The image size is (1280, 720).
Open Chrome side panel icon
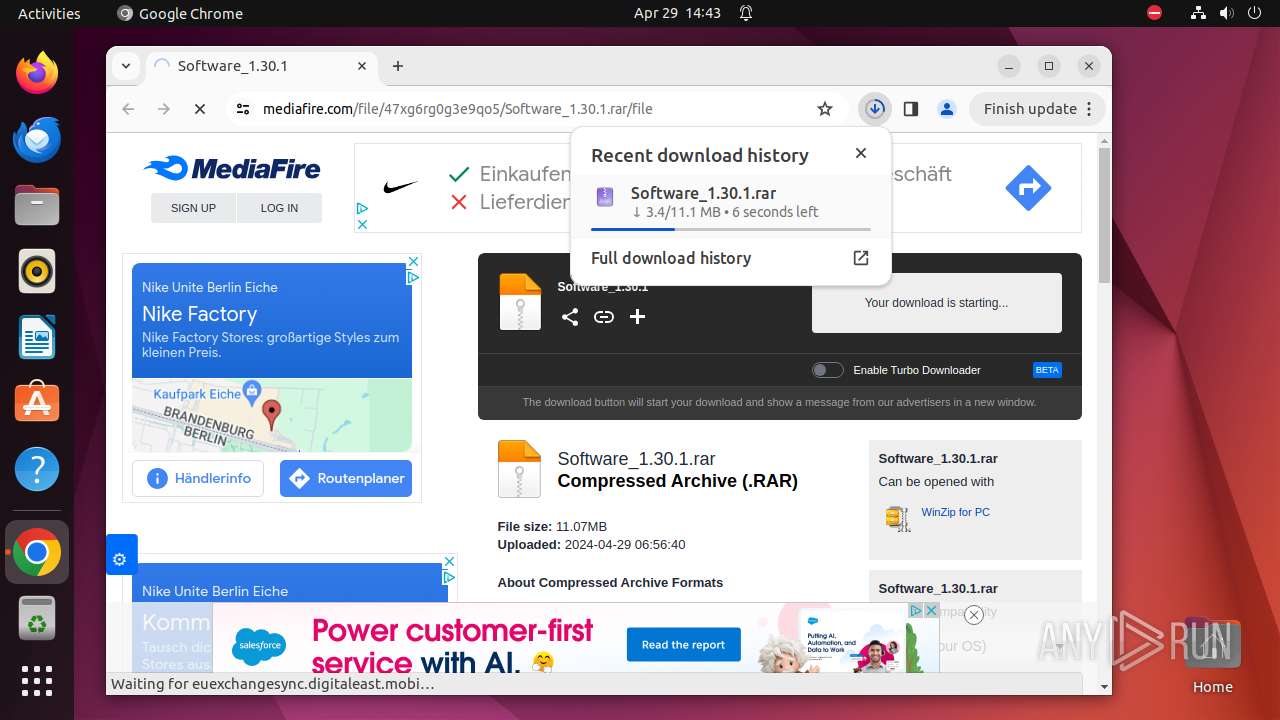(910, 109)
